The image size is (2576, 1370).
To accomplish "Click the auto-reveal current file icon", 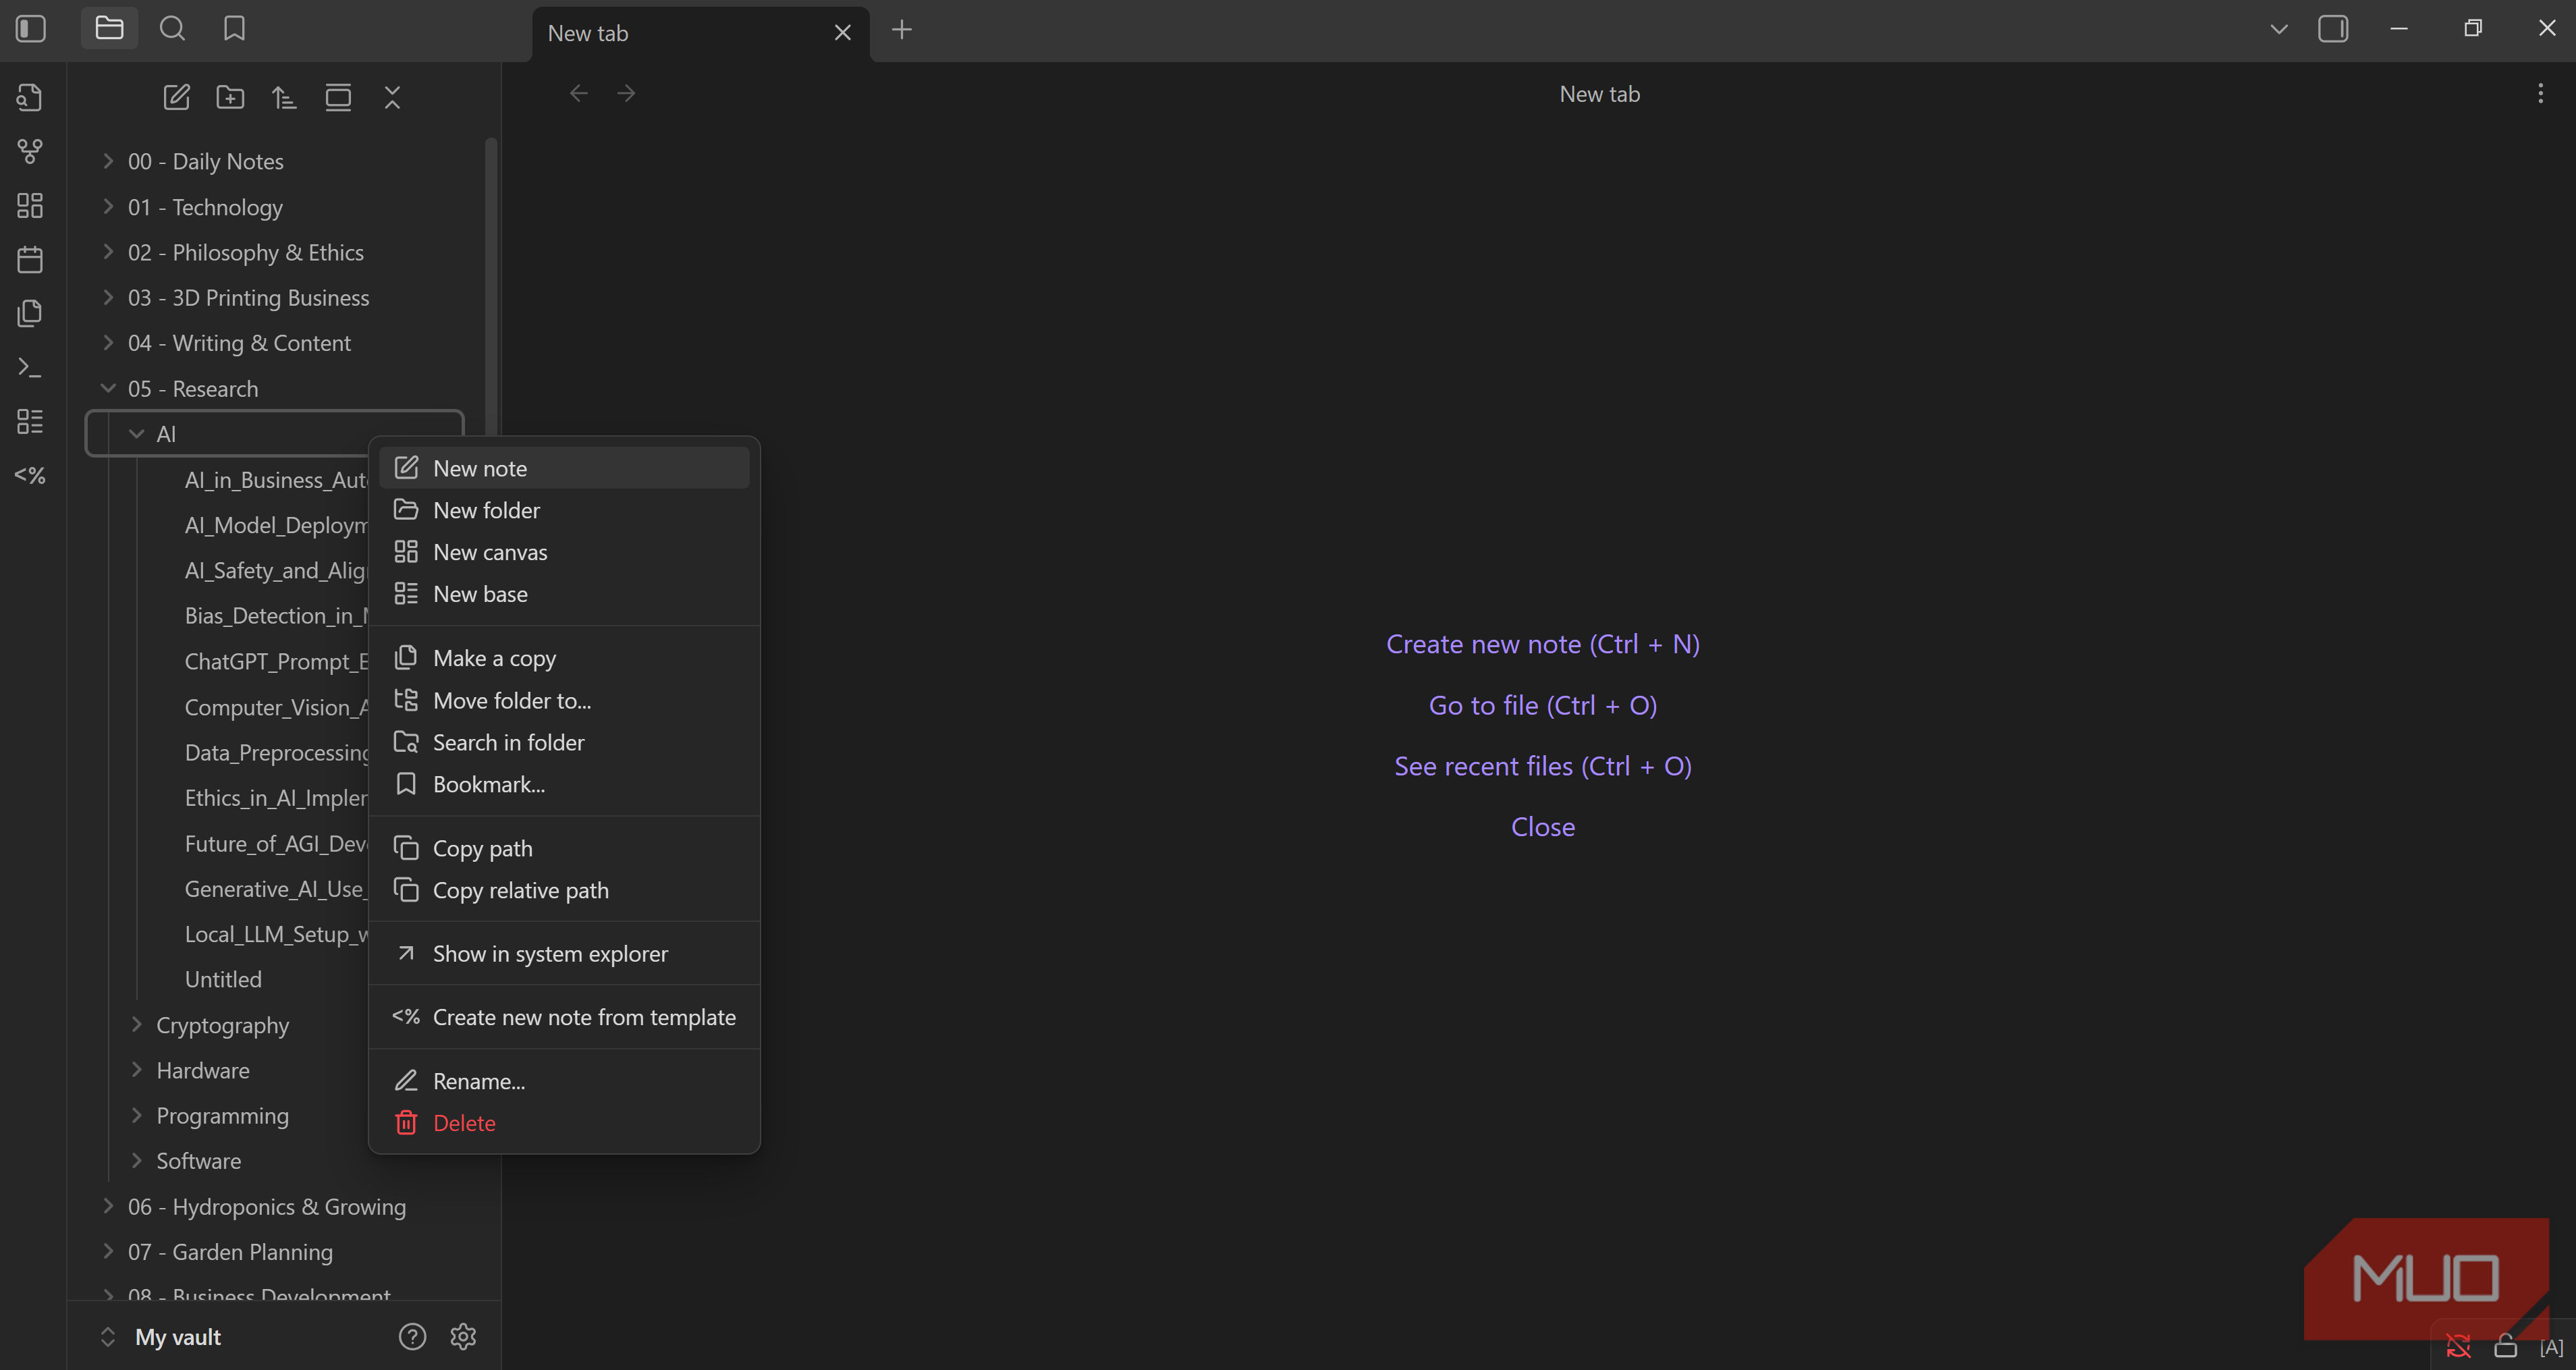I will click(x=338, y=97).
